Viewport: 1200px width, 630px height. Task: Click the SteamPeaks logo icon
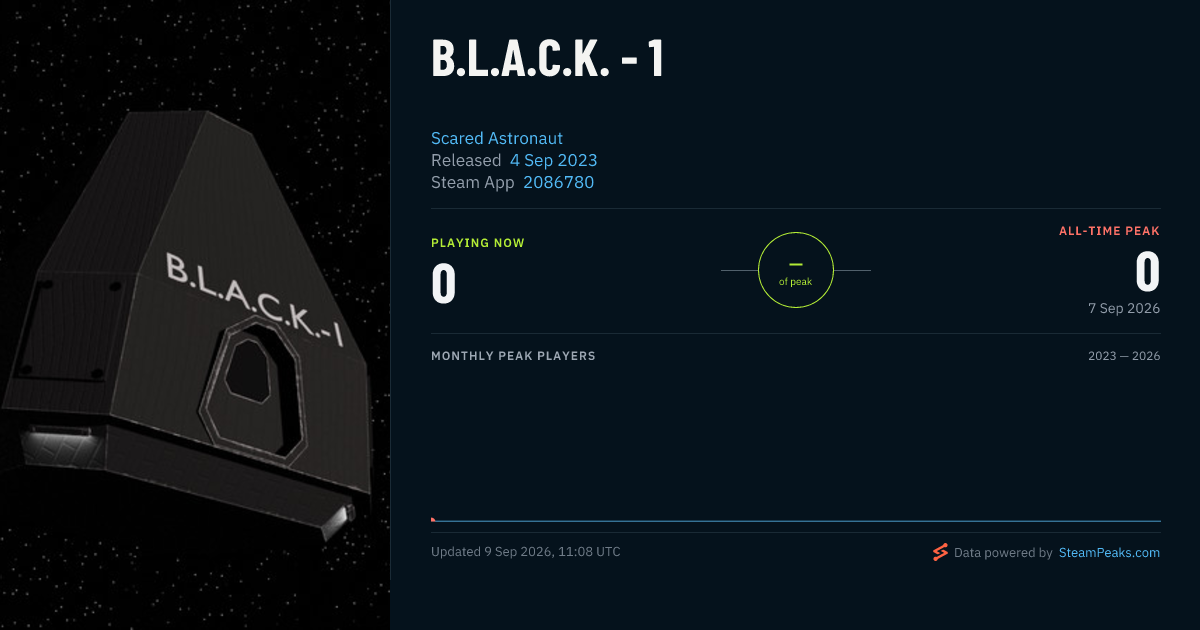(x=940, y=552)
